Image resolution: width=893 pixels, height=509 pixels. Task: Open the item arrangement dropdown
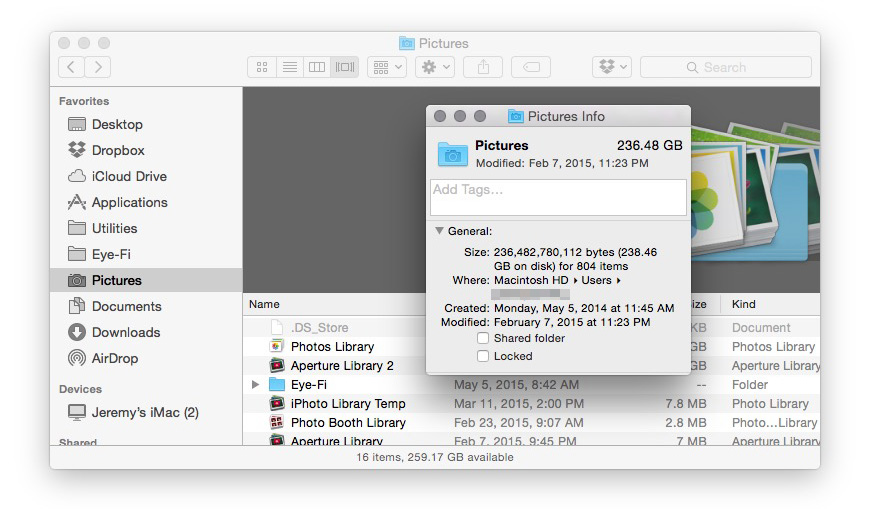[387, 67]
